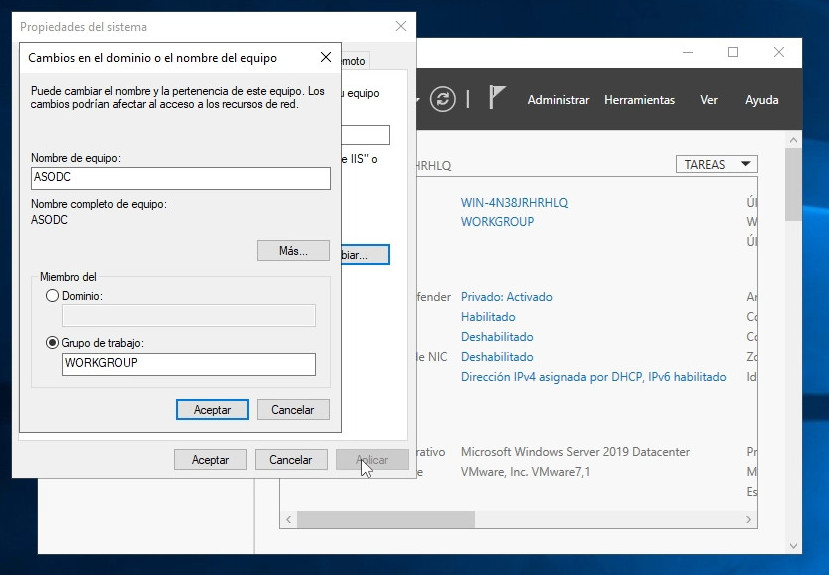Viewport: 829px width, 575px height.
Task: Close the domain changes dialog with X
Action: click(x=325, y=58)
